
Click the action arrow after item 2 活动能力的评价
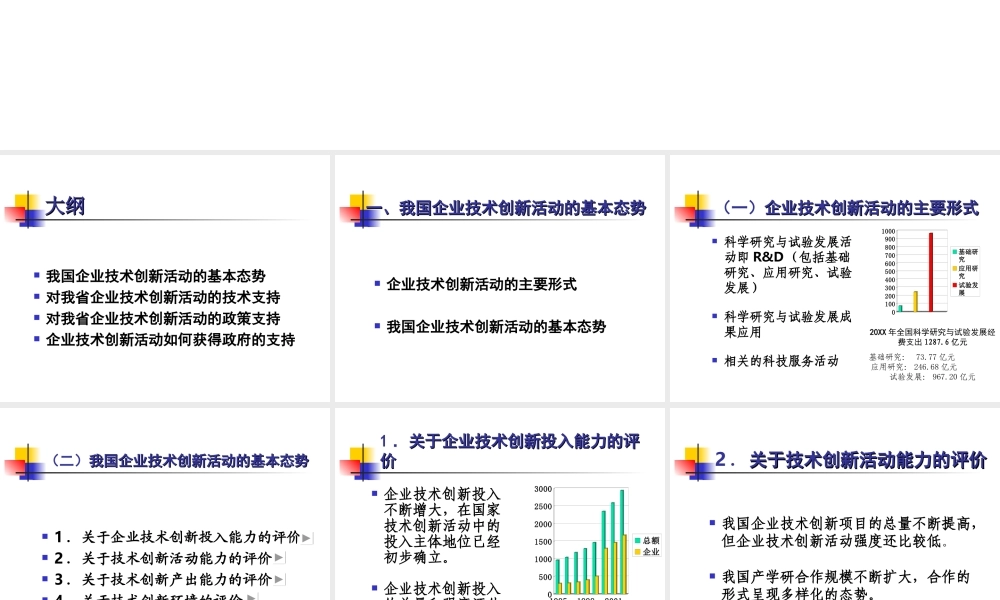point(279,558)
